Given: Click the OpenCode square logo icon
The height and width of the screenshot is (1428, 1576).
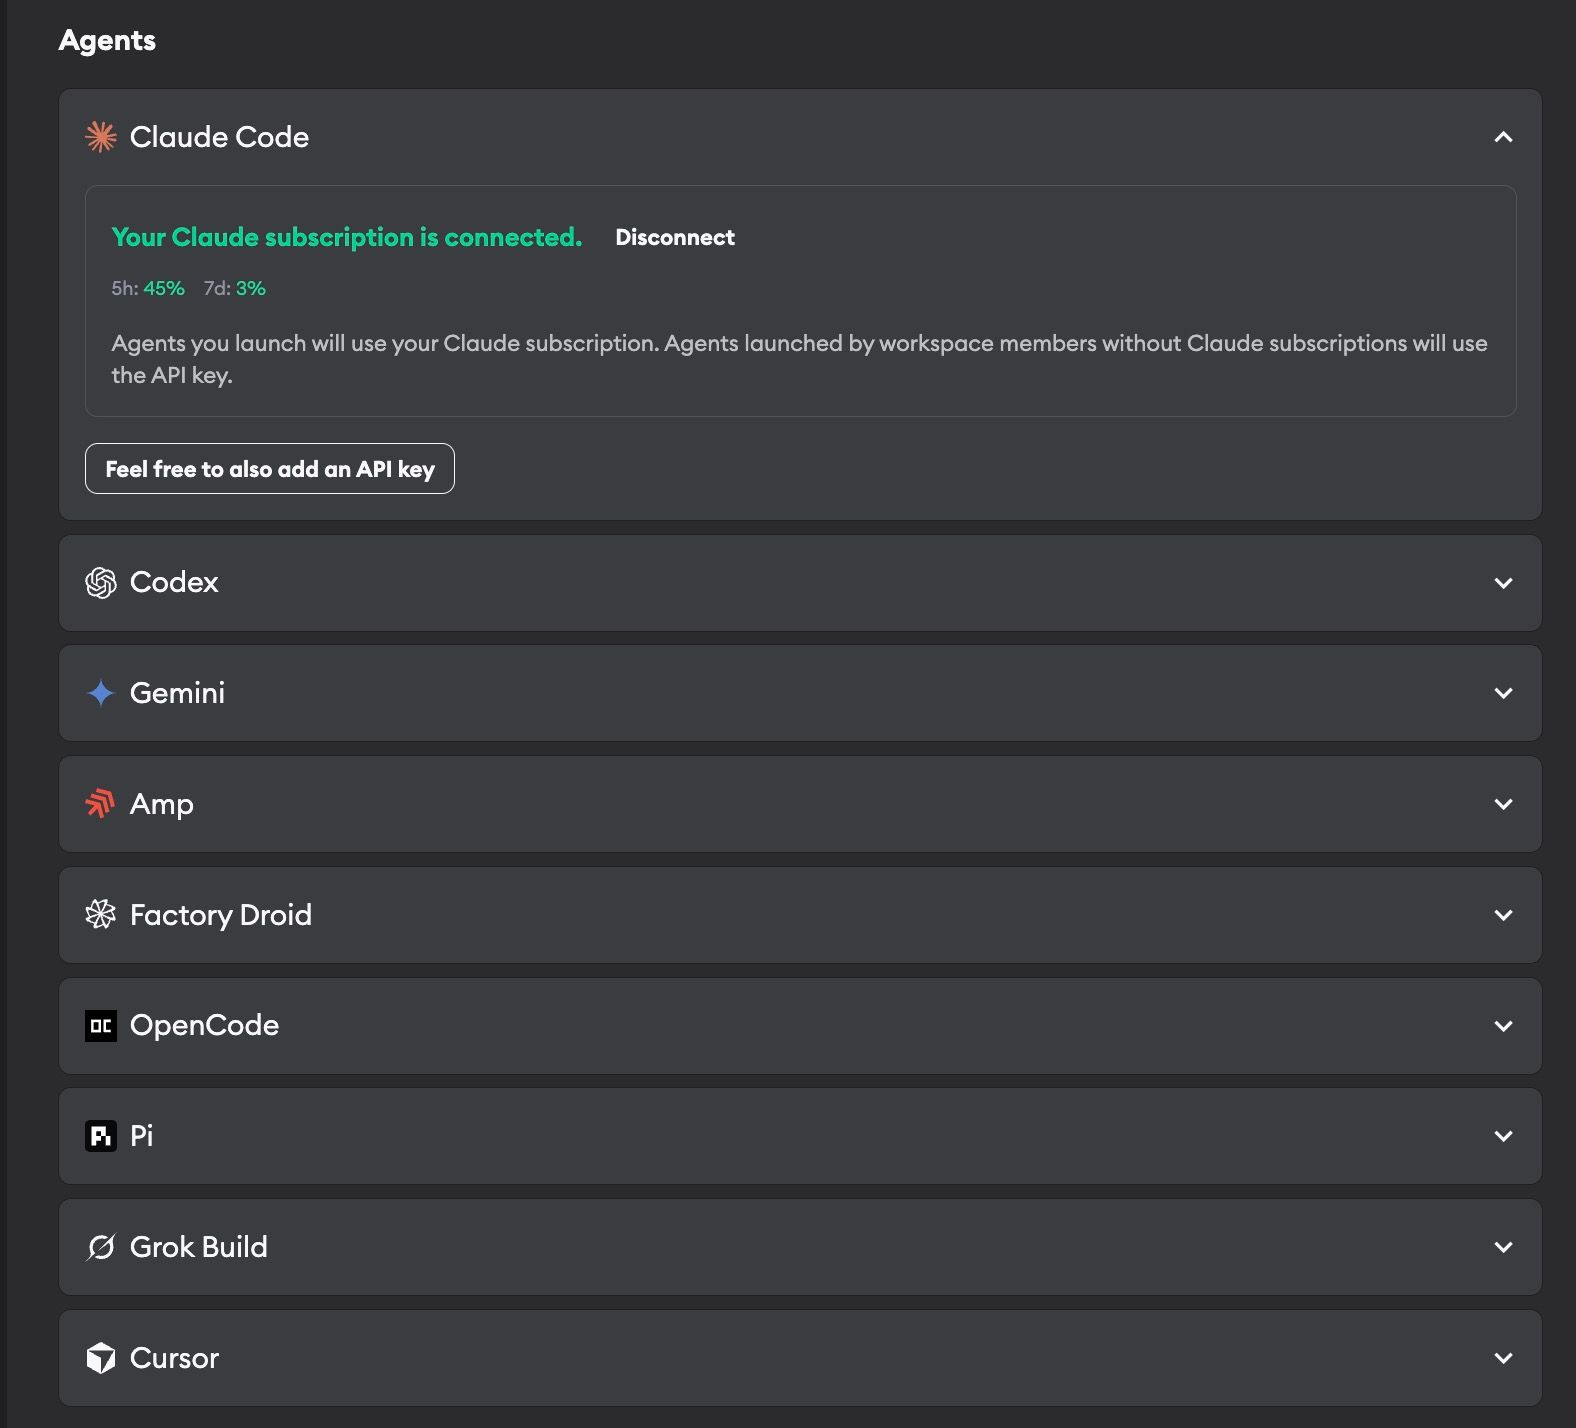Looking at the screenshot, I should pyautogui.click(x=101, y=1026).
